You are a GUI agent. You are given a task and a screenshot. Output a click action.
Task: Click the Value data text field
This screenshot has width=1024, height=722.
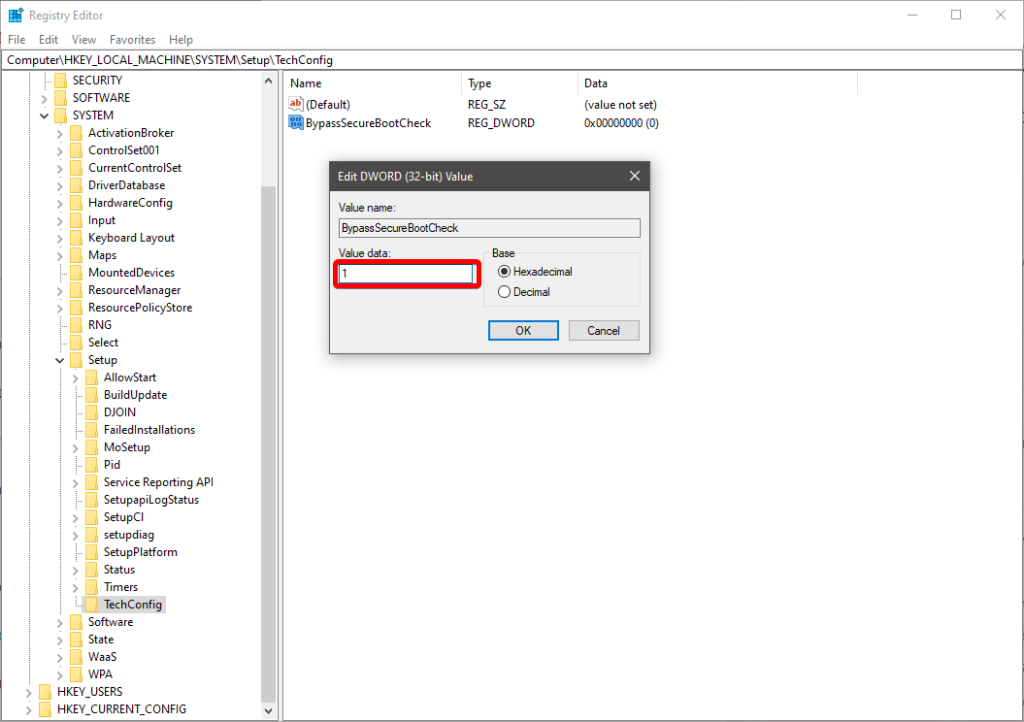coord(405,274)
